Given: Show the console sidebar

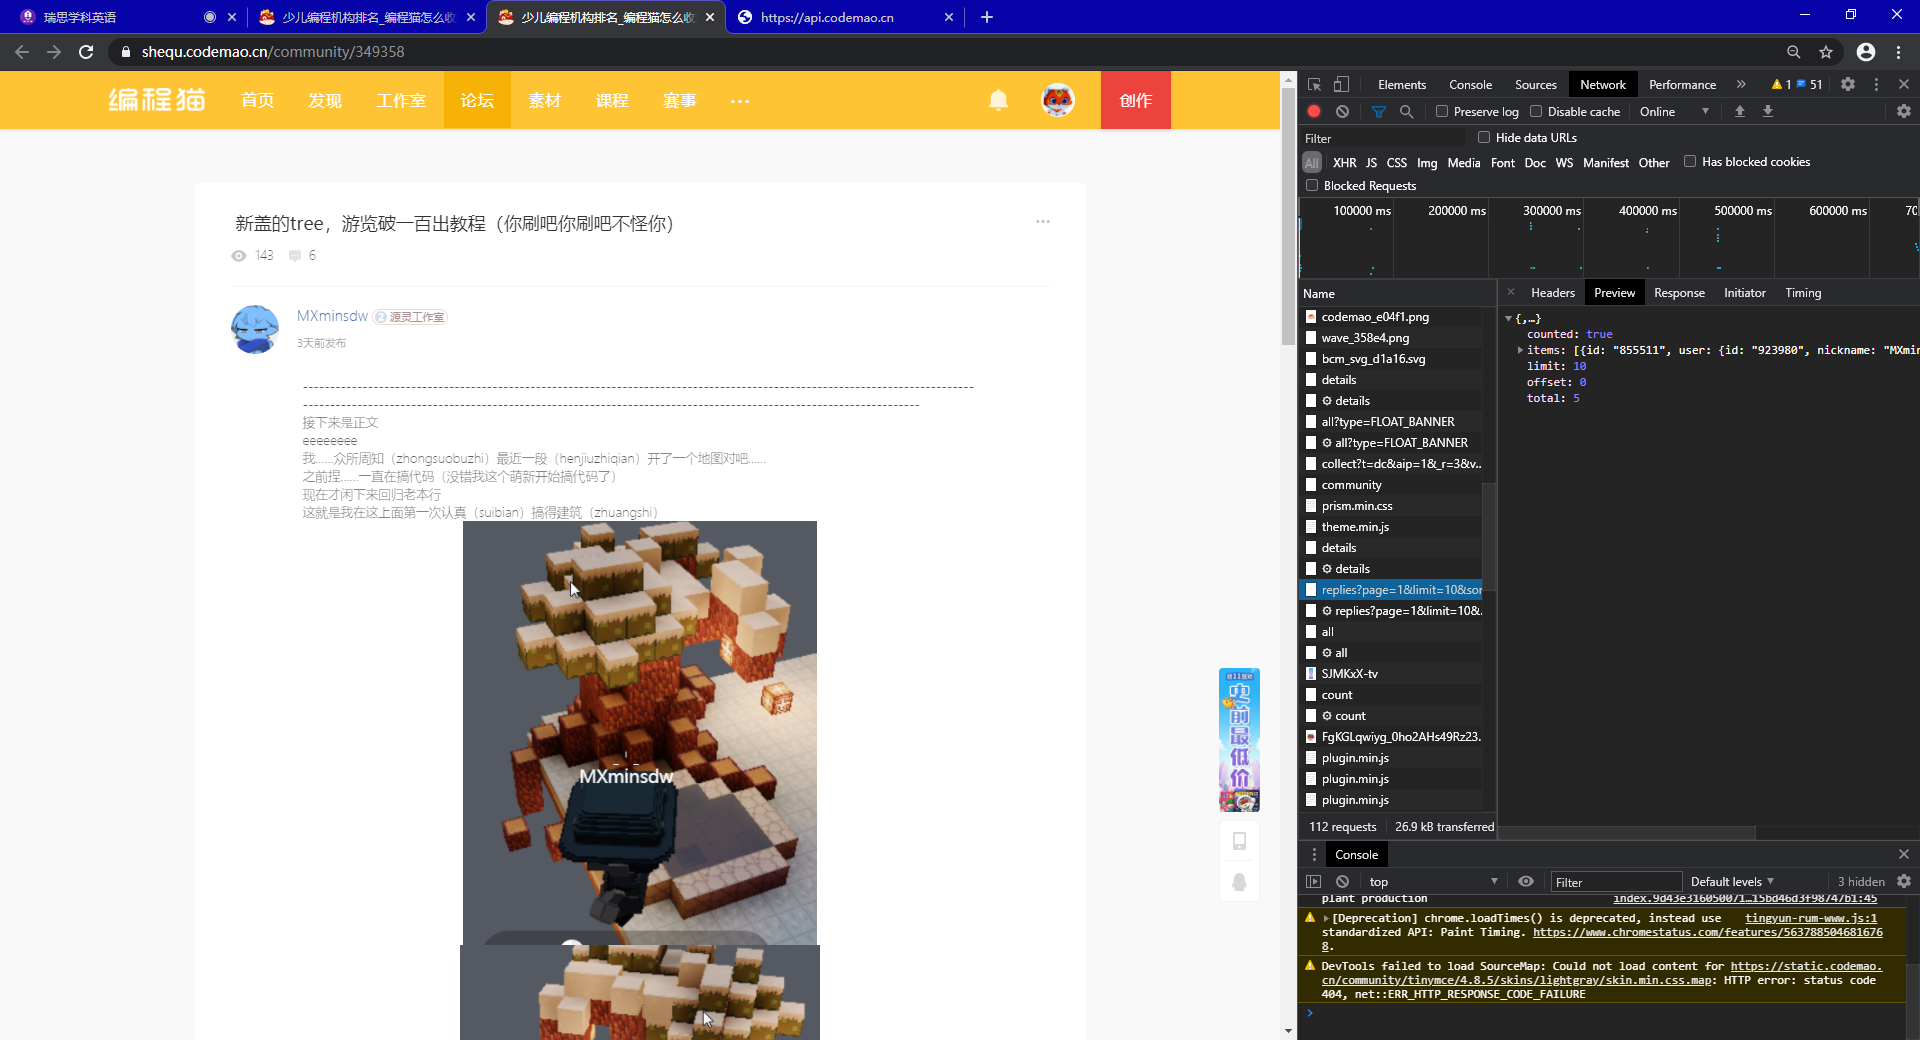Looking at the screenshot, I should [x=1314, y=881].
